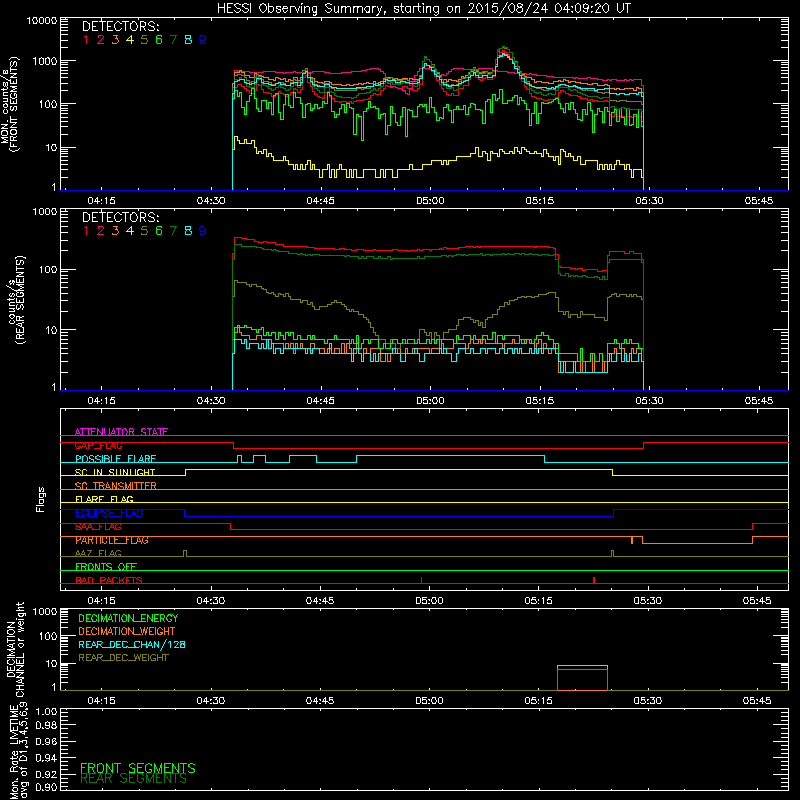Select the FLARE_FLAG label
This screenshot has width=800, height=800.
pyautogui.click(x=104, y=499)
